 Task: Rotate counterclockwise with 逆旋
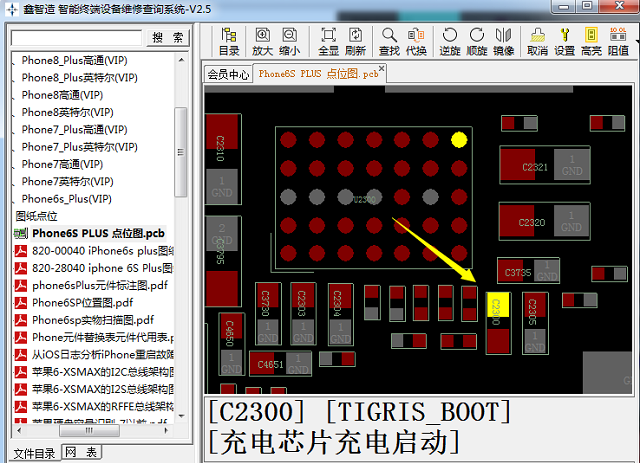click(x=450, y=41)
